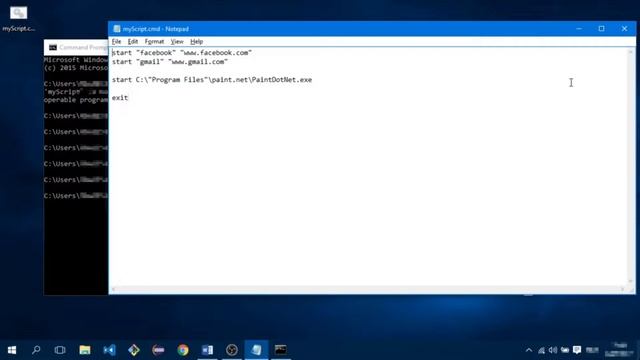Minimize the Notepad window
The image size is (640, 360).
[x=579, y=29]
